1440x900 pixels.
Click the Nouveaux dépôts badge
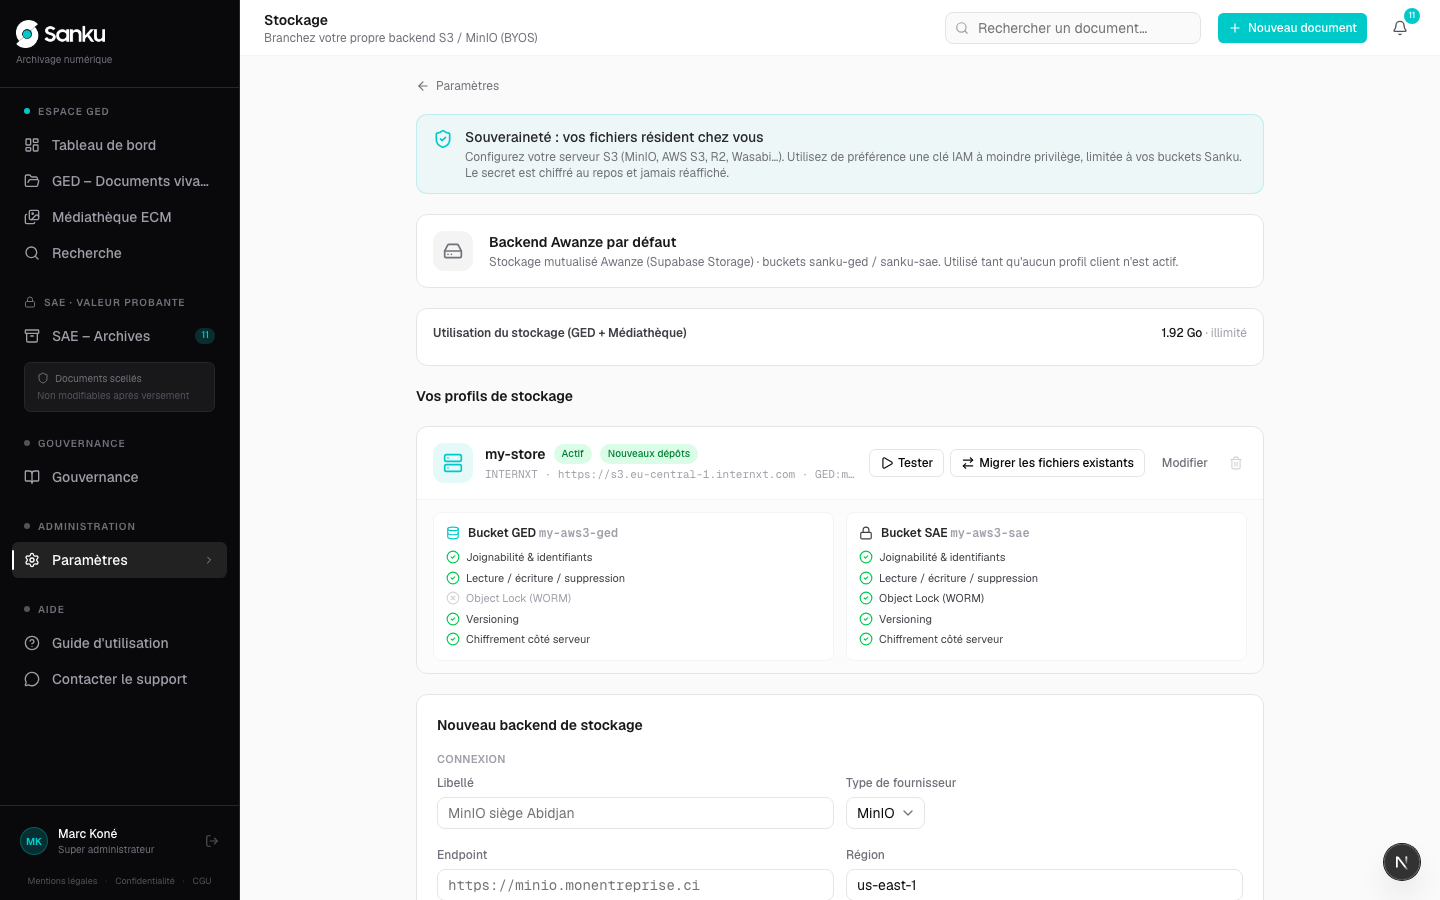[649, 454]
